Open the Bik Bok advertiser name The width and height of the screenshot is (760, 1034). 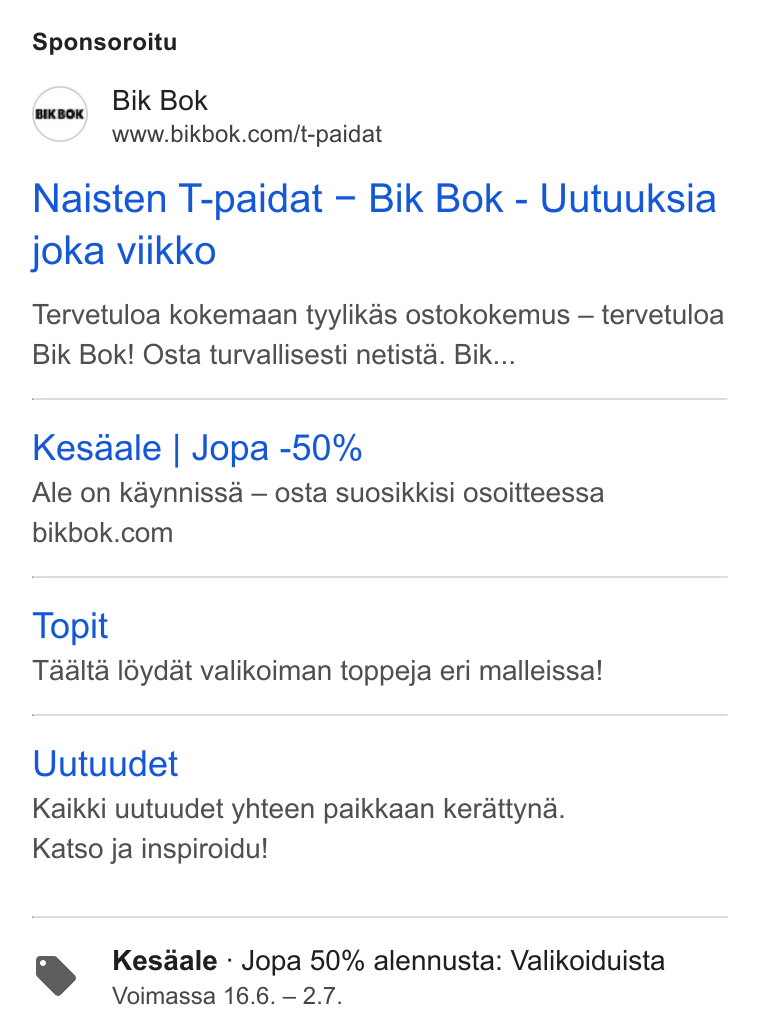pos(160,101)
